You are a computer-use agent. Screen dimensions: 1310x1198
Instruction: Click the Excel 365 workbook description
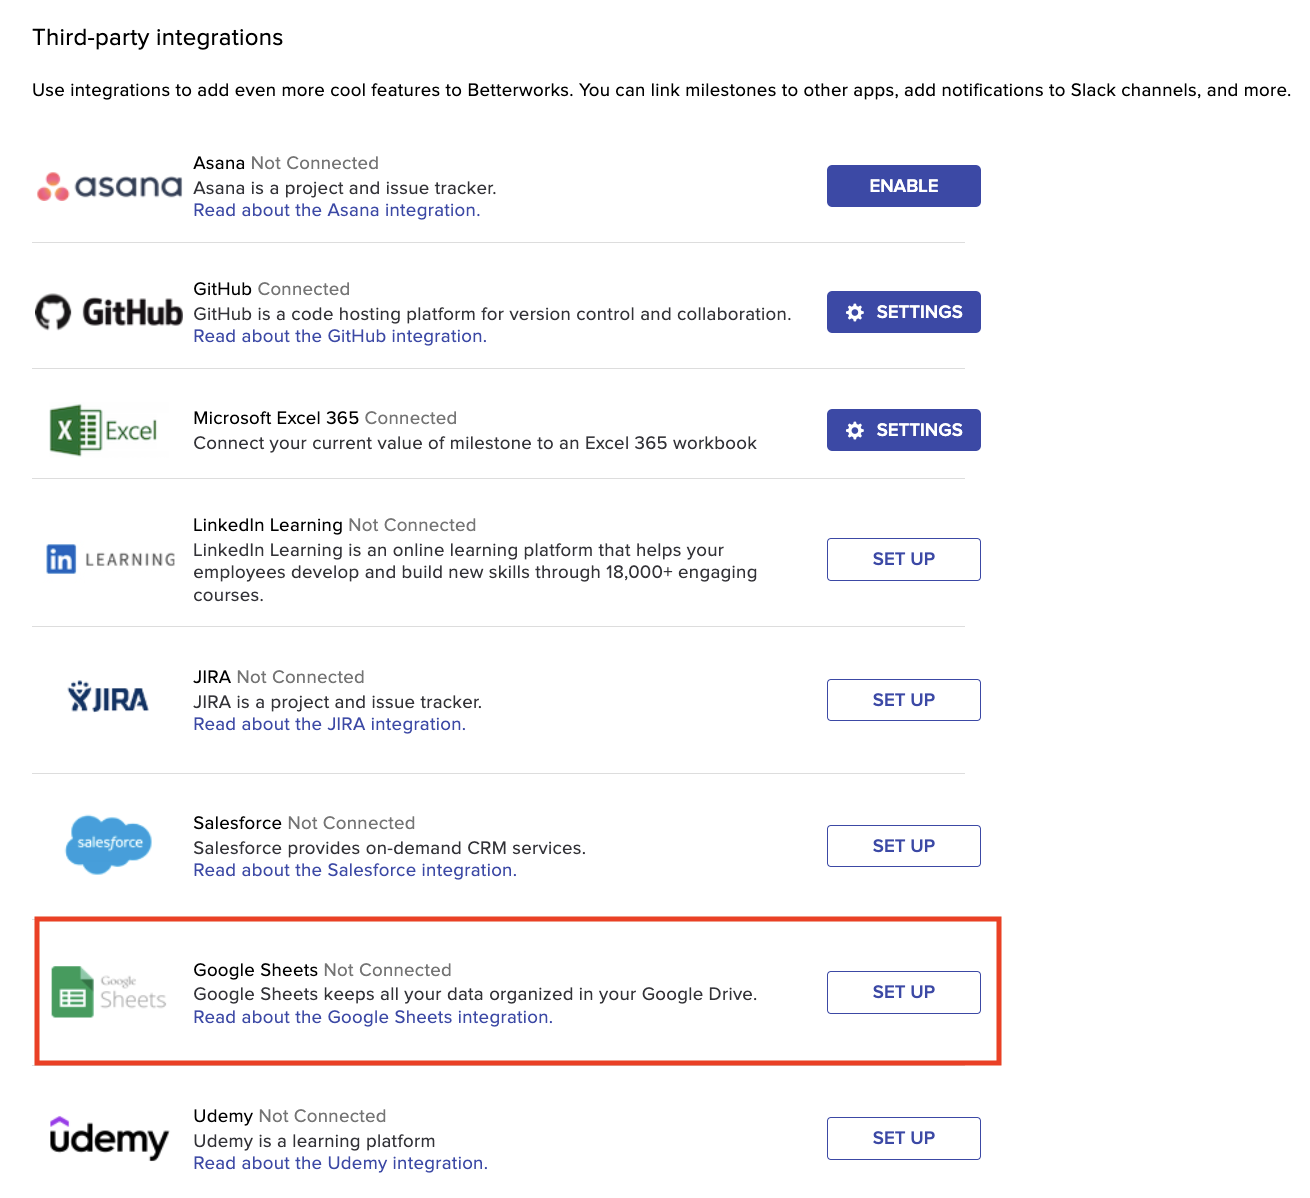(475, 443)
